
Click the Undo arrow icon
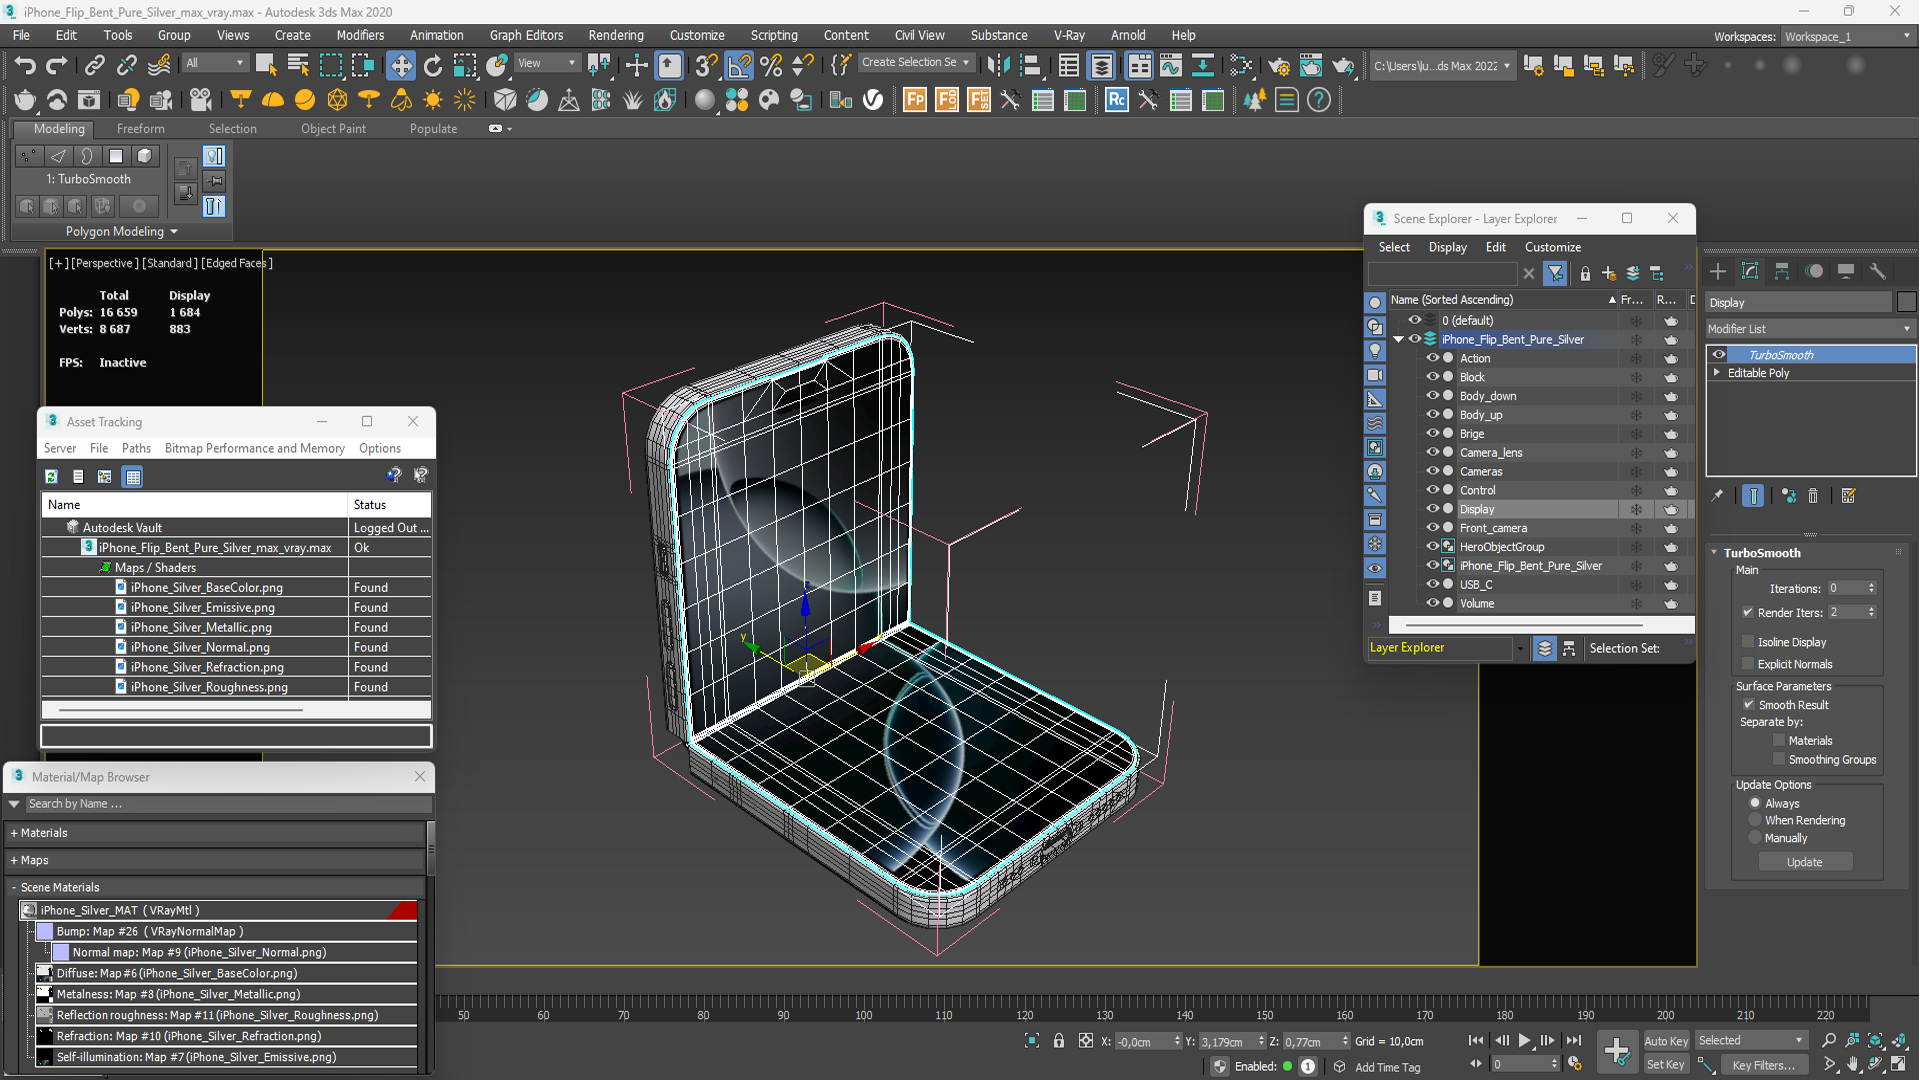click(x=24, y=66)
